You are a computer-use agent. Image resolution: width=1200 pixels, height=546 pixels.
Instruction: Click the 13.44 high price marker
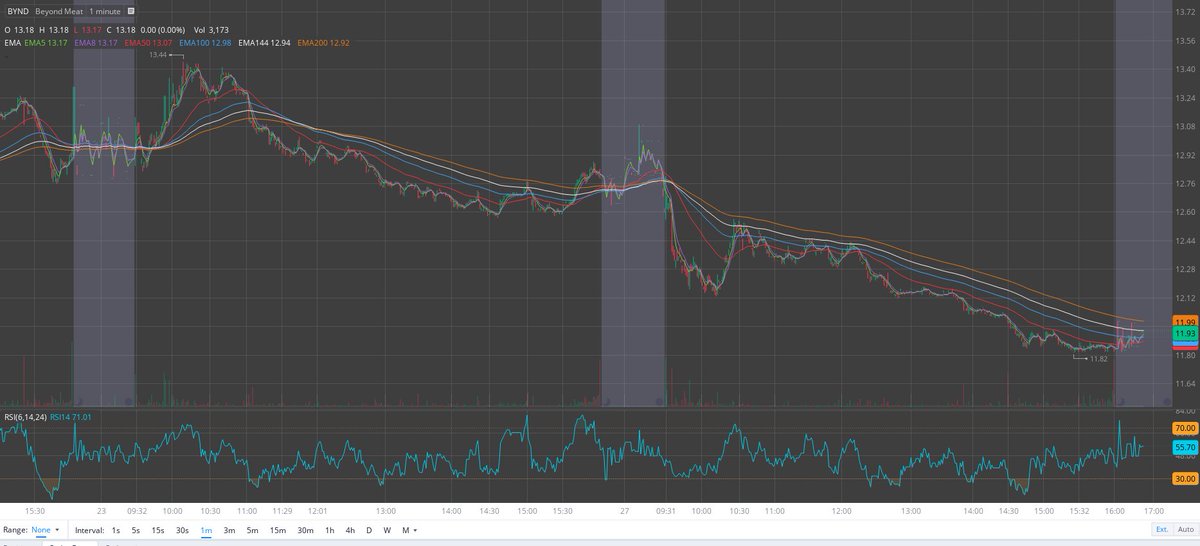click(x=158, y=55)
